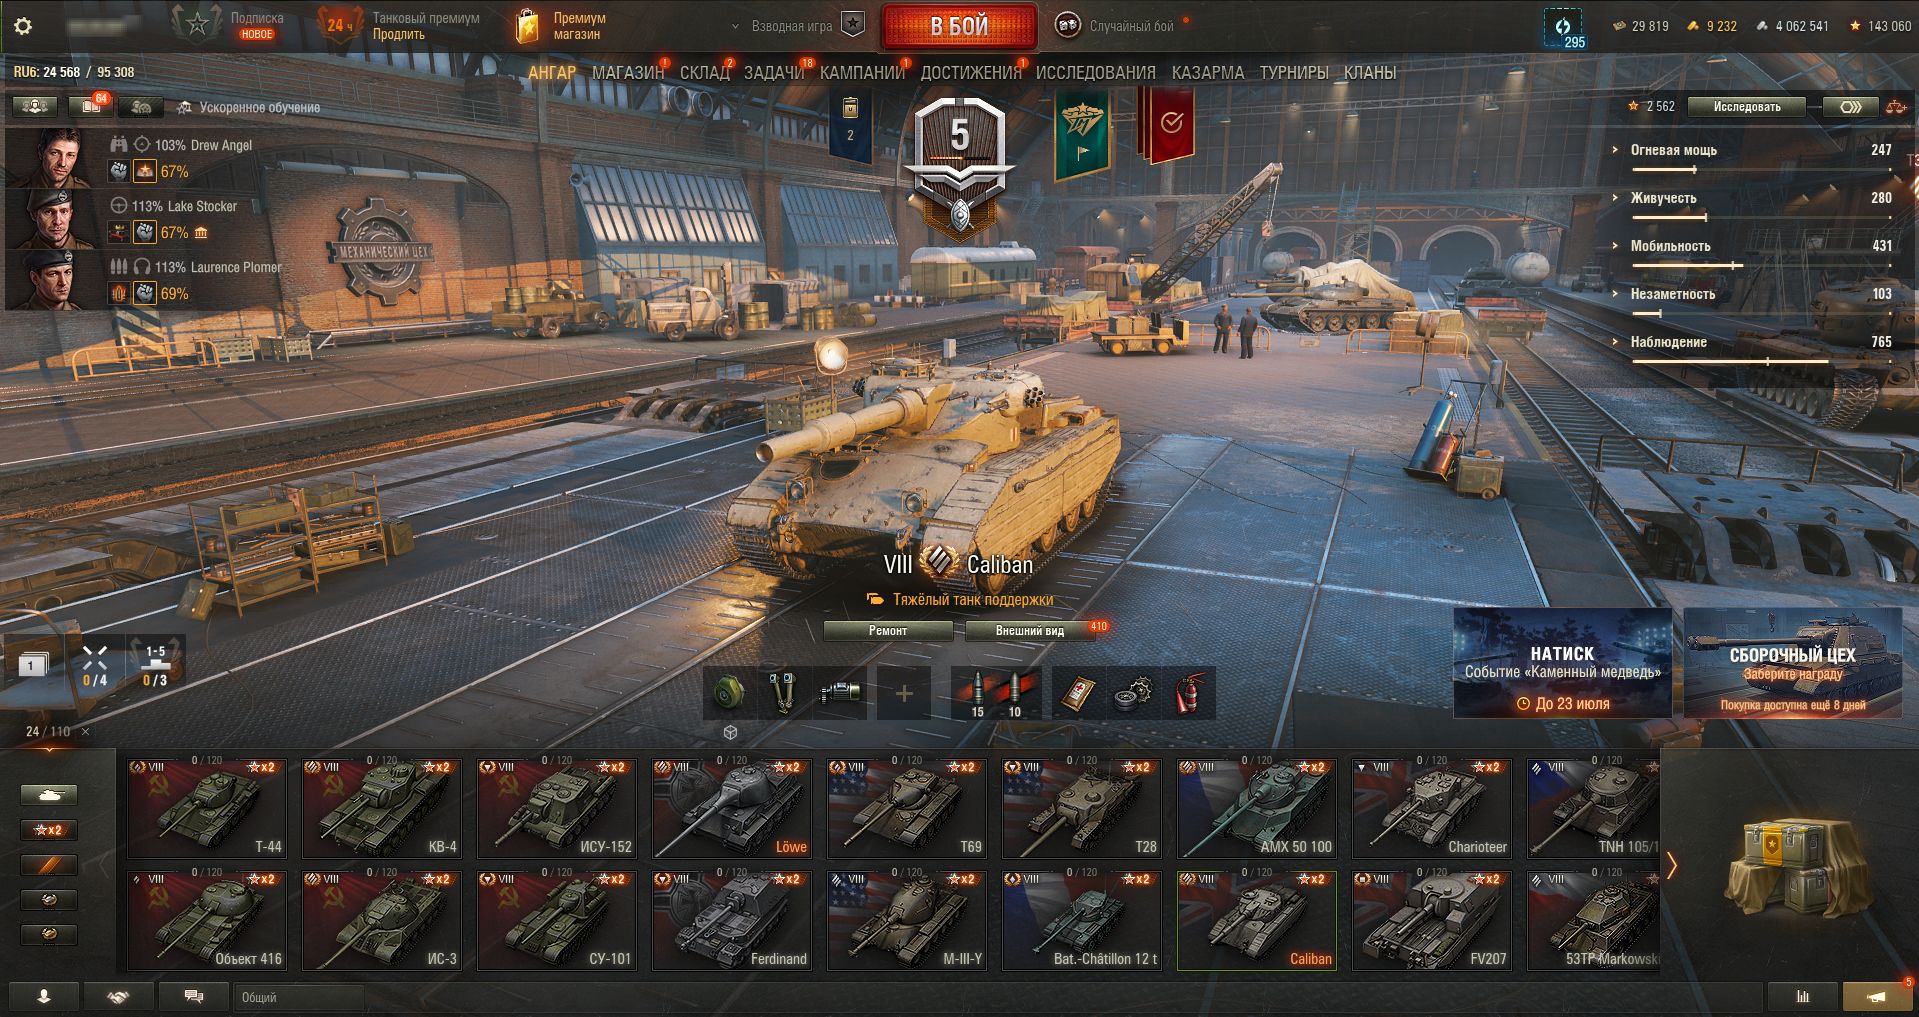Toggle the x2 bonus carousel filter
The height and width of the screenshot is (1017, 1919).
pos(49,830)
